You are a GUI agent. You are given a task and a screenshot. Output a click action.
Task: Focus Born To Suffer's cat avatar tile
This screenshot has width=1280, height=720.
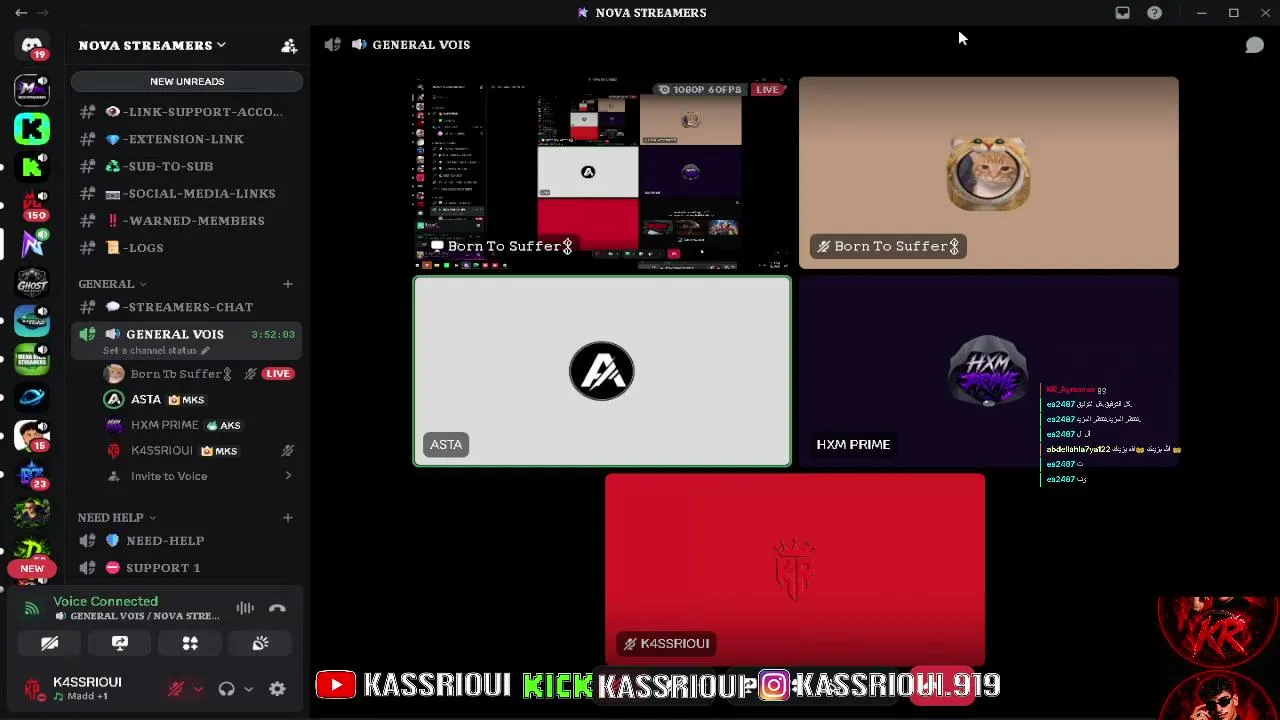989,173
